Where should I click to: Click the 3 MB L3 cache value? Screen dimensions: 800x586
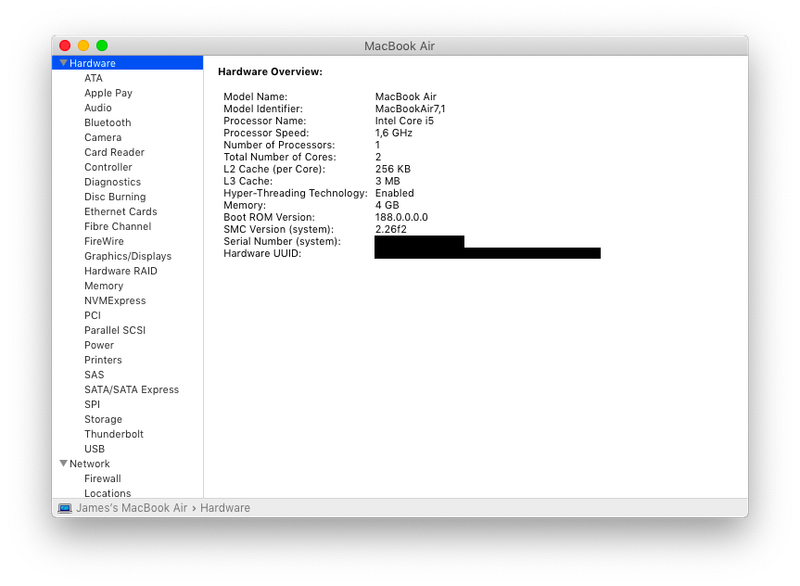tap(387, 181)
